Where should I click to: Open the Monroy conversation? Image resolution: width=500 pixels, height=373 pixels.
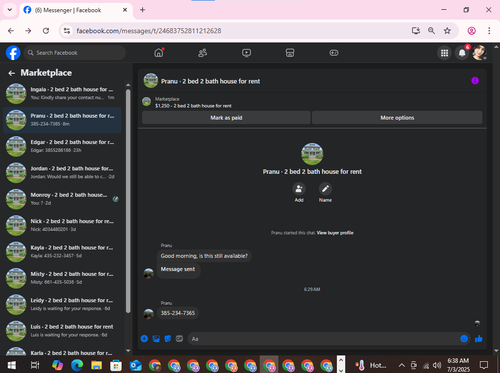62,199
